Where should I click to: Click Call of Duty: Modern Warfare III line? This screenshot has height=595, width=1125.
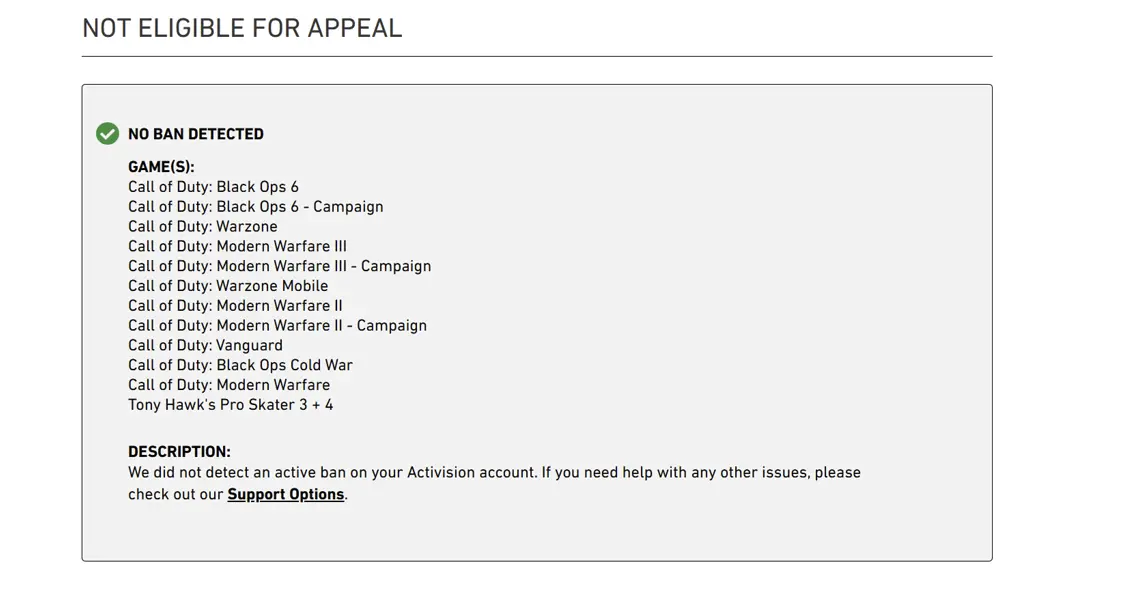coord(237,246)
